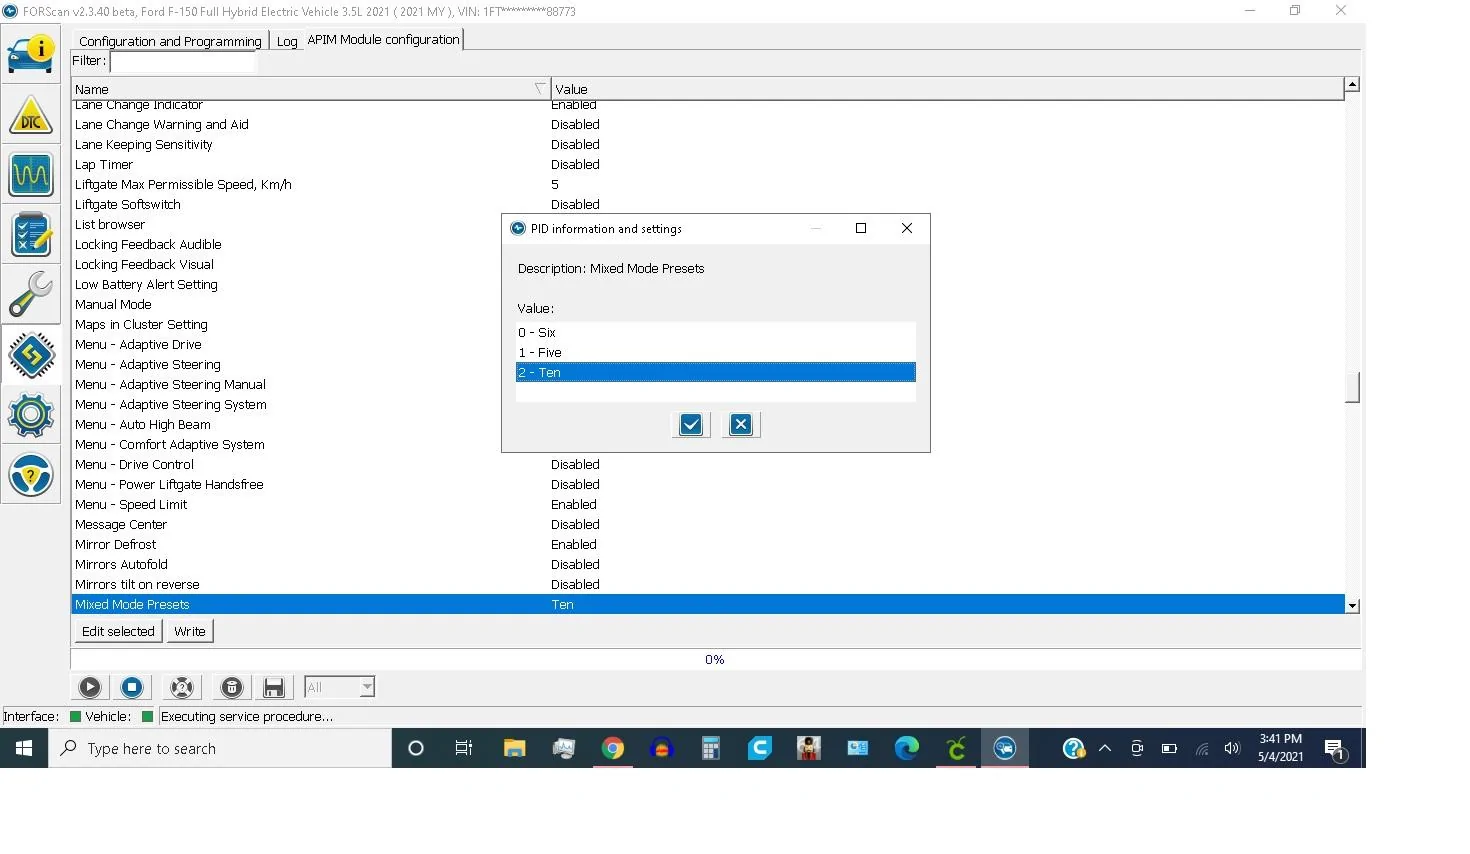Cancel the dialog with the X button
This screenshot has height=854, width=1470.
pyautogui.click(x=741, y=425)
